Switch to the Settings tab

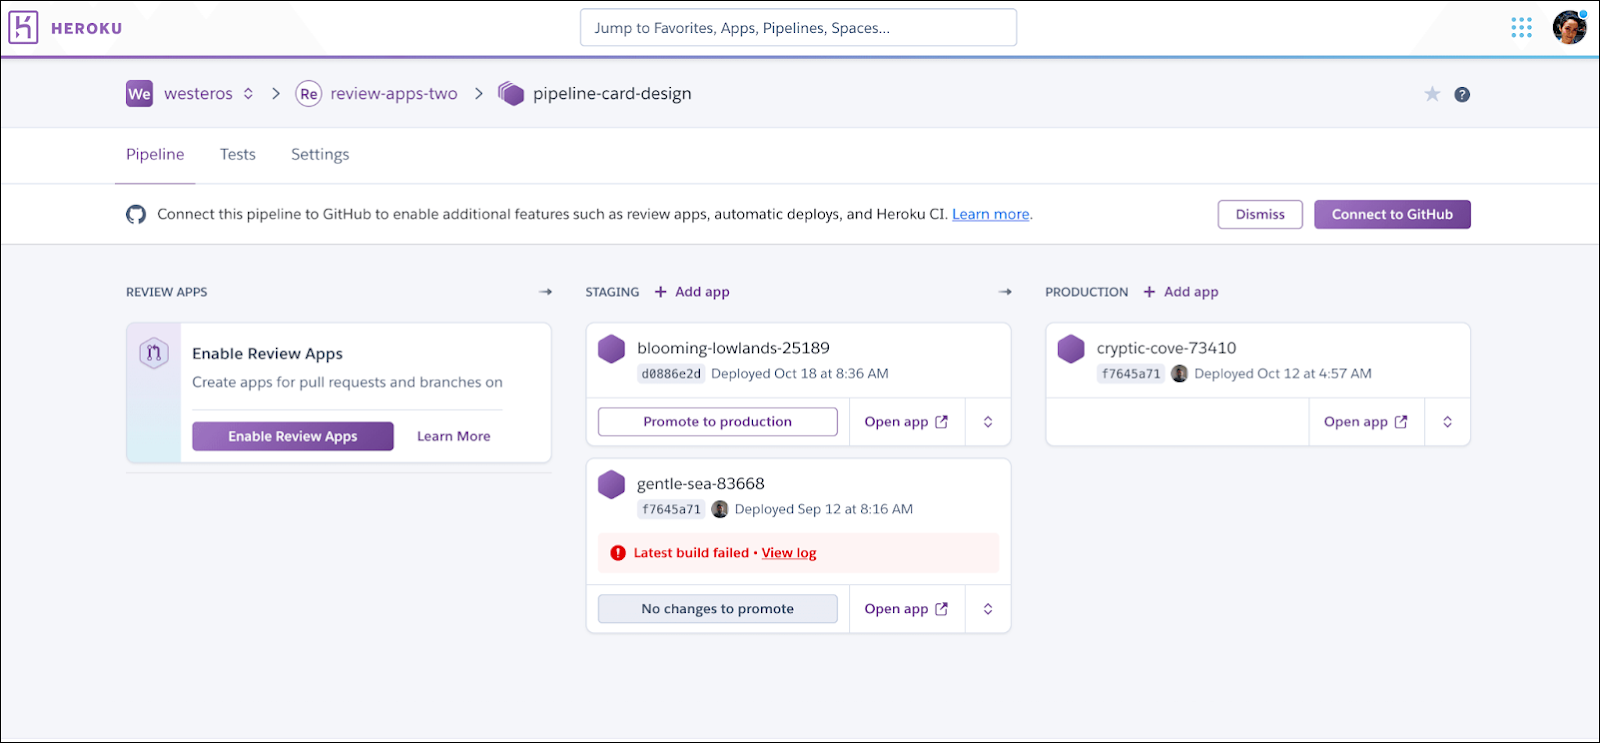point(320,154)
